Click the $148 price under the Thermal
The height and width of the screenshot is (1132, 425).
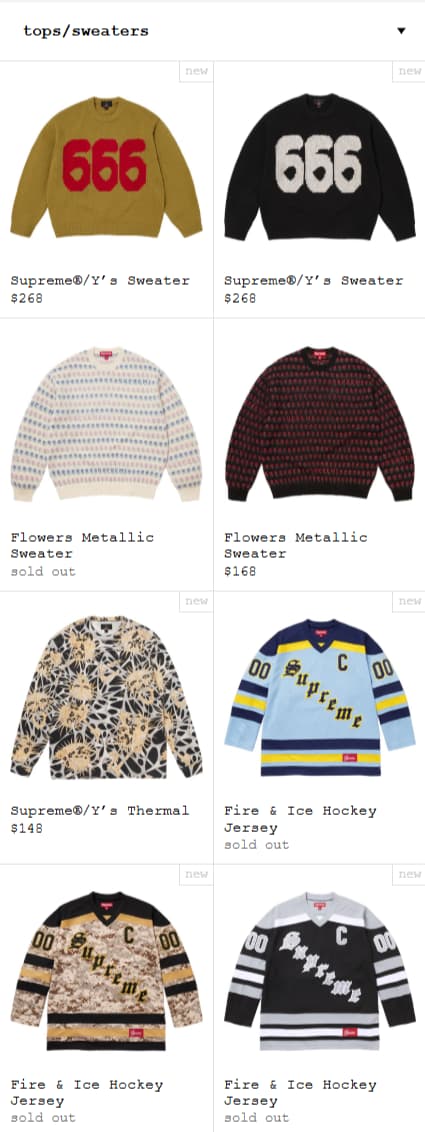pyautogui.click(x=27, y=828)
